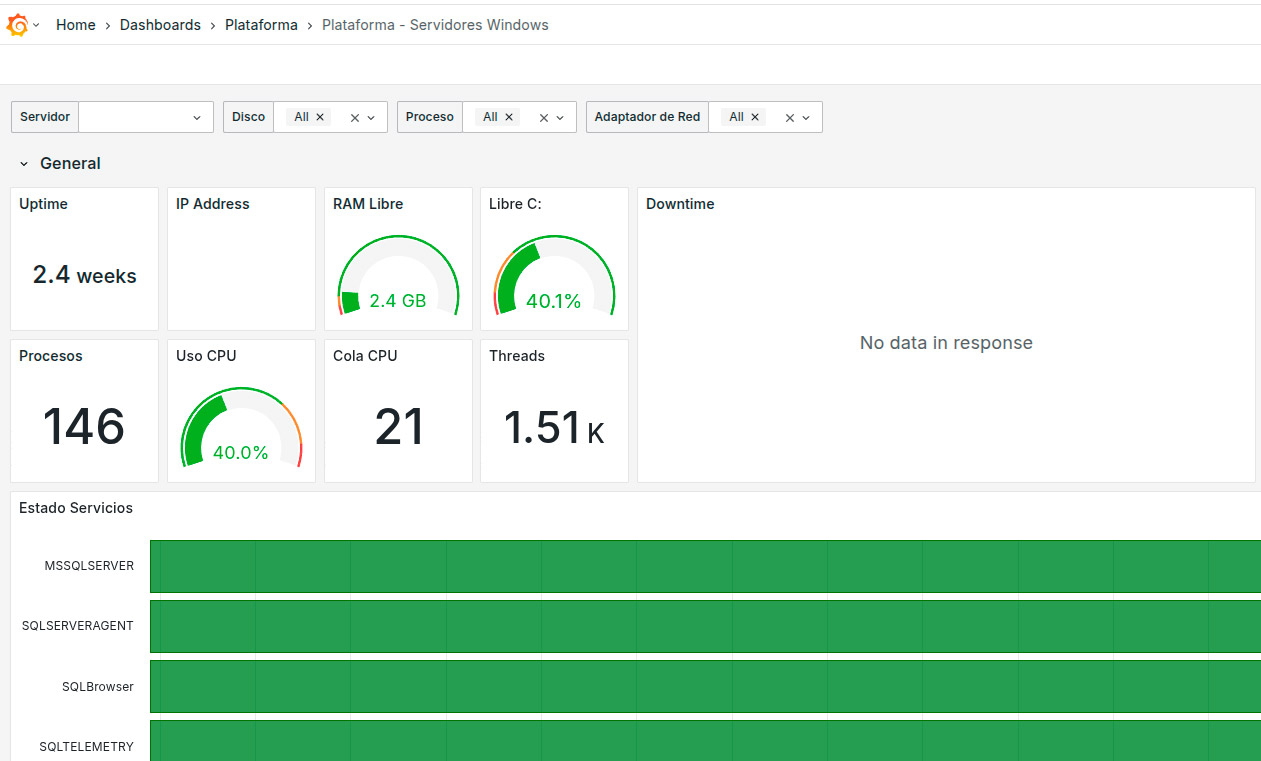Remove the All chip in Disco filter

pyautogui.click(x=320, y=117)
